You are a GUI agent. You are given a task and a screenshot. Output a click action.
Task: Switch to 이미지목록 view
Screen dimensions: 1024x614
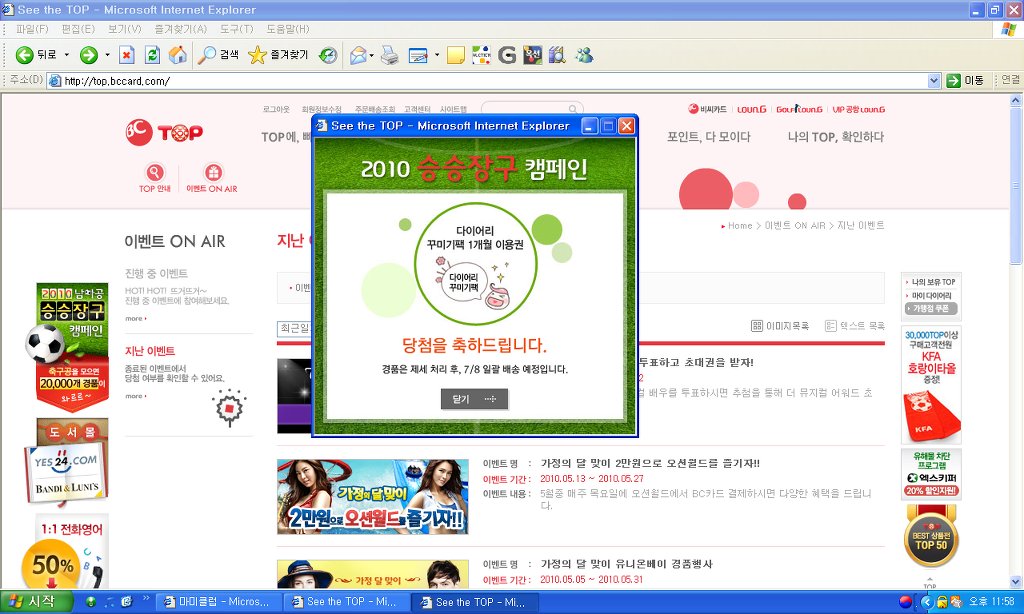(x=780, y=325)
